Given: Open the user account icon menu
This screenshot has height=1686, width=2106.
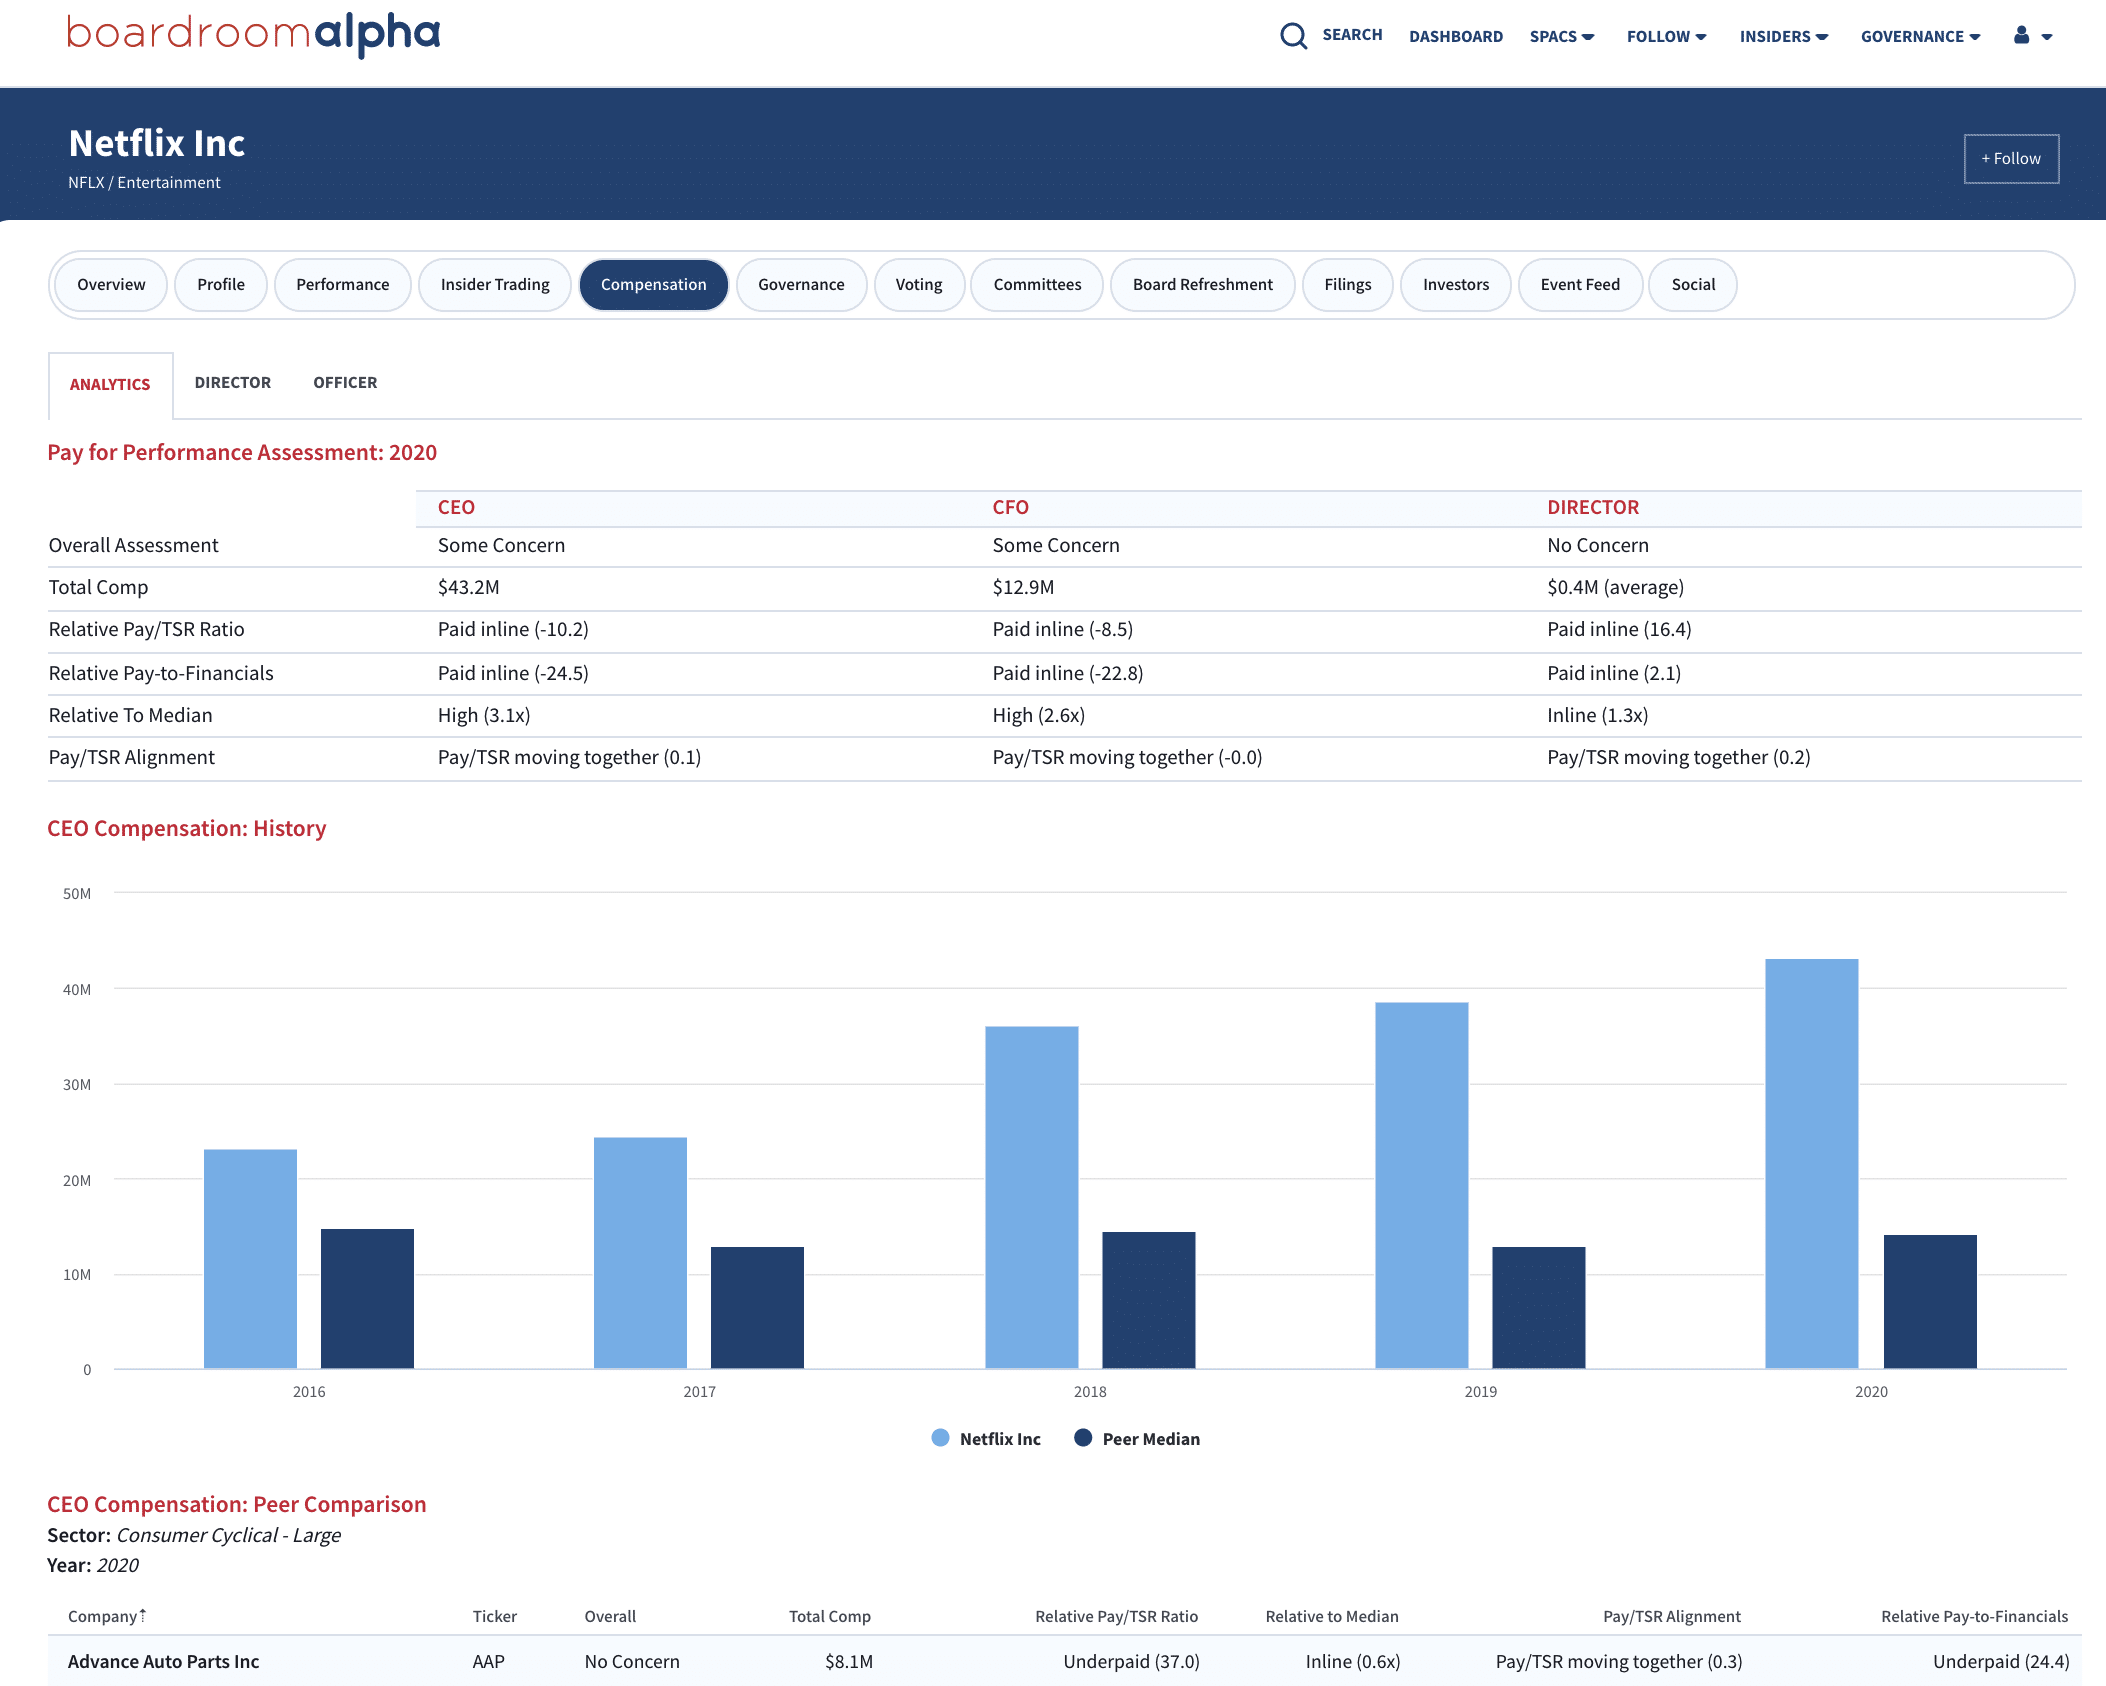Looking at the screenshot, I should (2032, 36).
